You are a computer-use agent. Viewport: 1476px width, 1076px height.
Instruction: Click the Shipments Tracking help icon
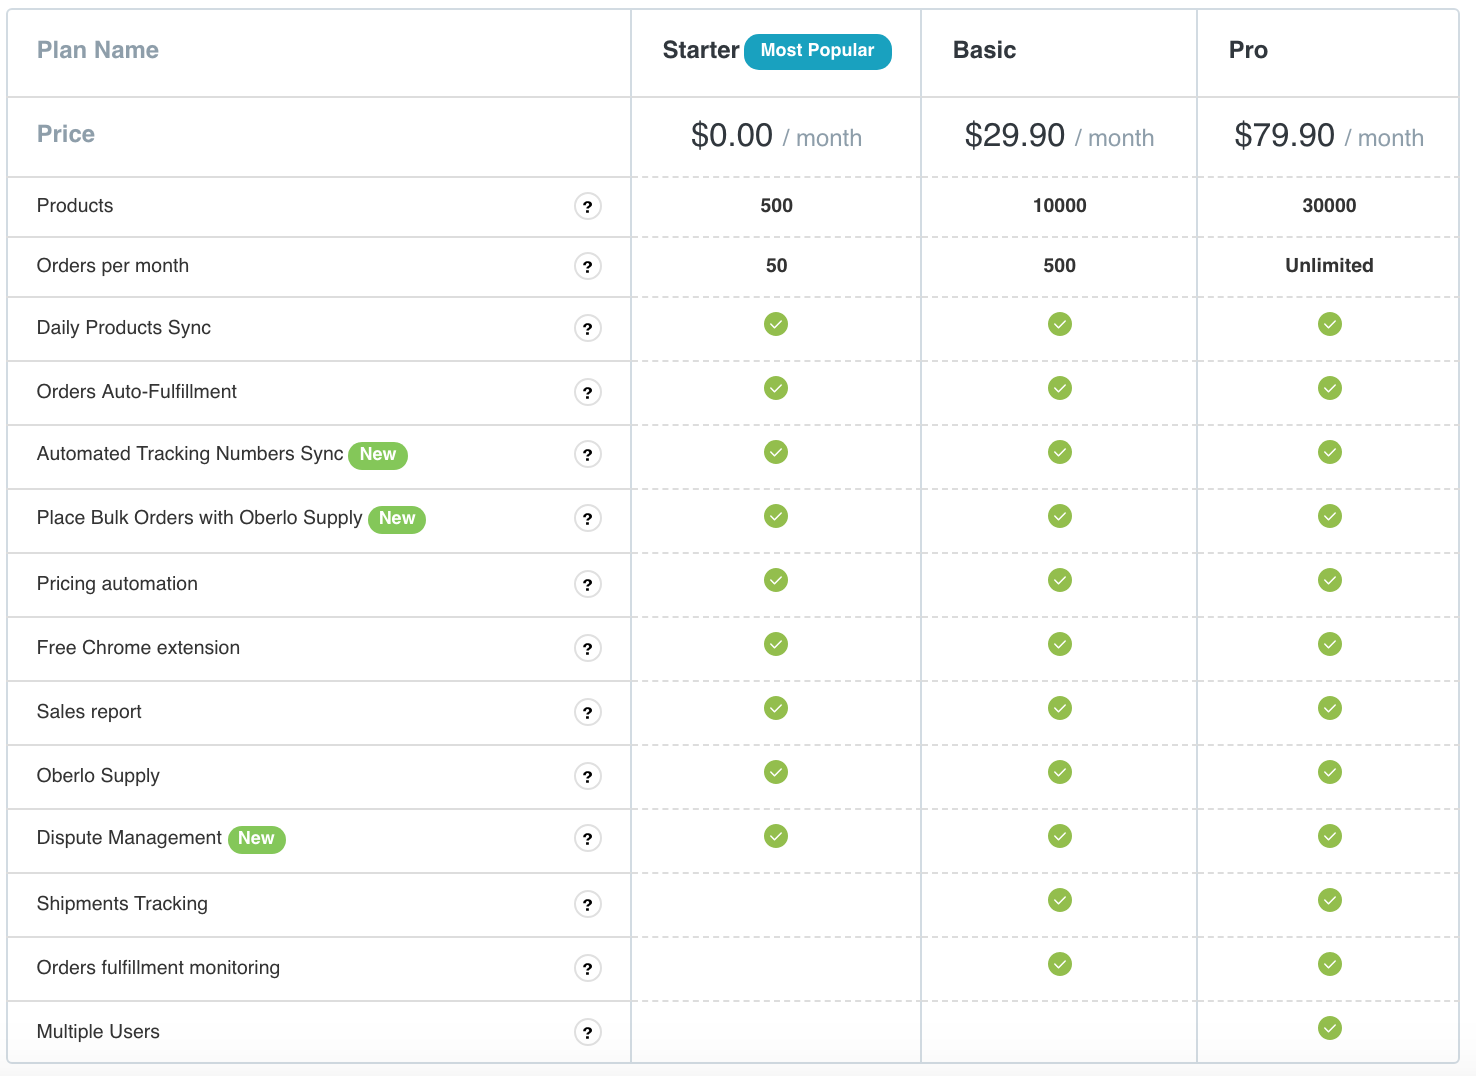point(588,905)
